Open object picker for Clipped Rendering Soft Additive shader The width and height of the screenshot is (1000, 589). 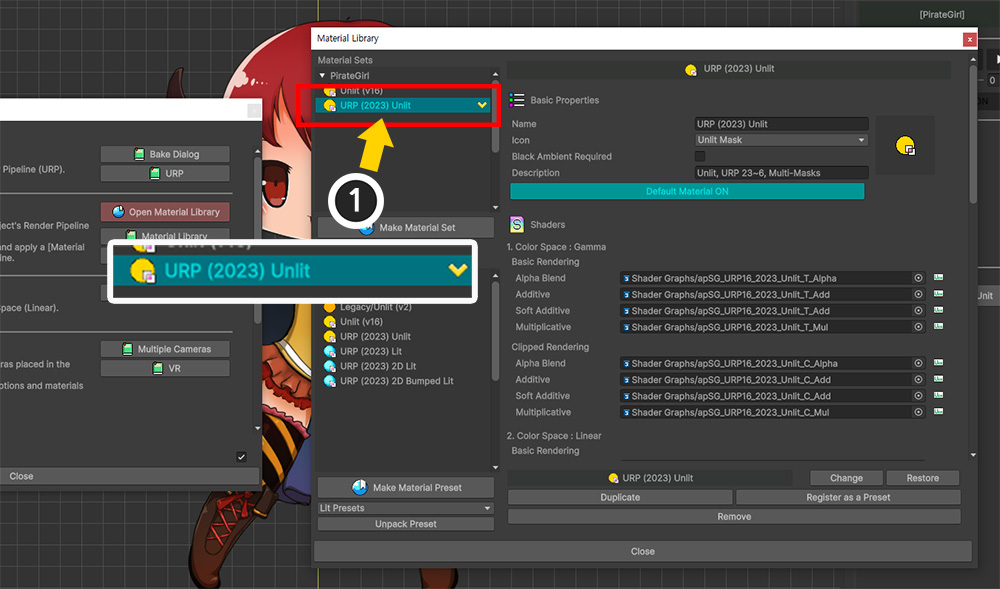click(918, 396)
